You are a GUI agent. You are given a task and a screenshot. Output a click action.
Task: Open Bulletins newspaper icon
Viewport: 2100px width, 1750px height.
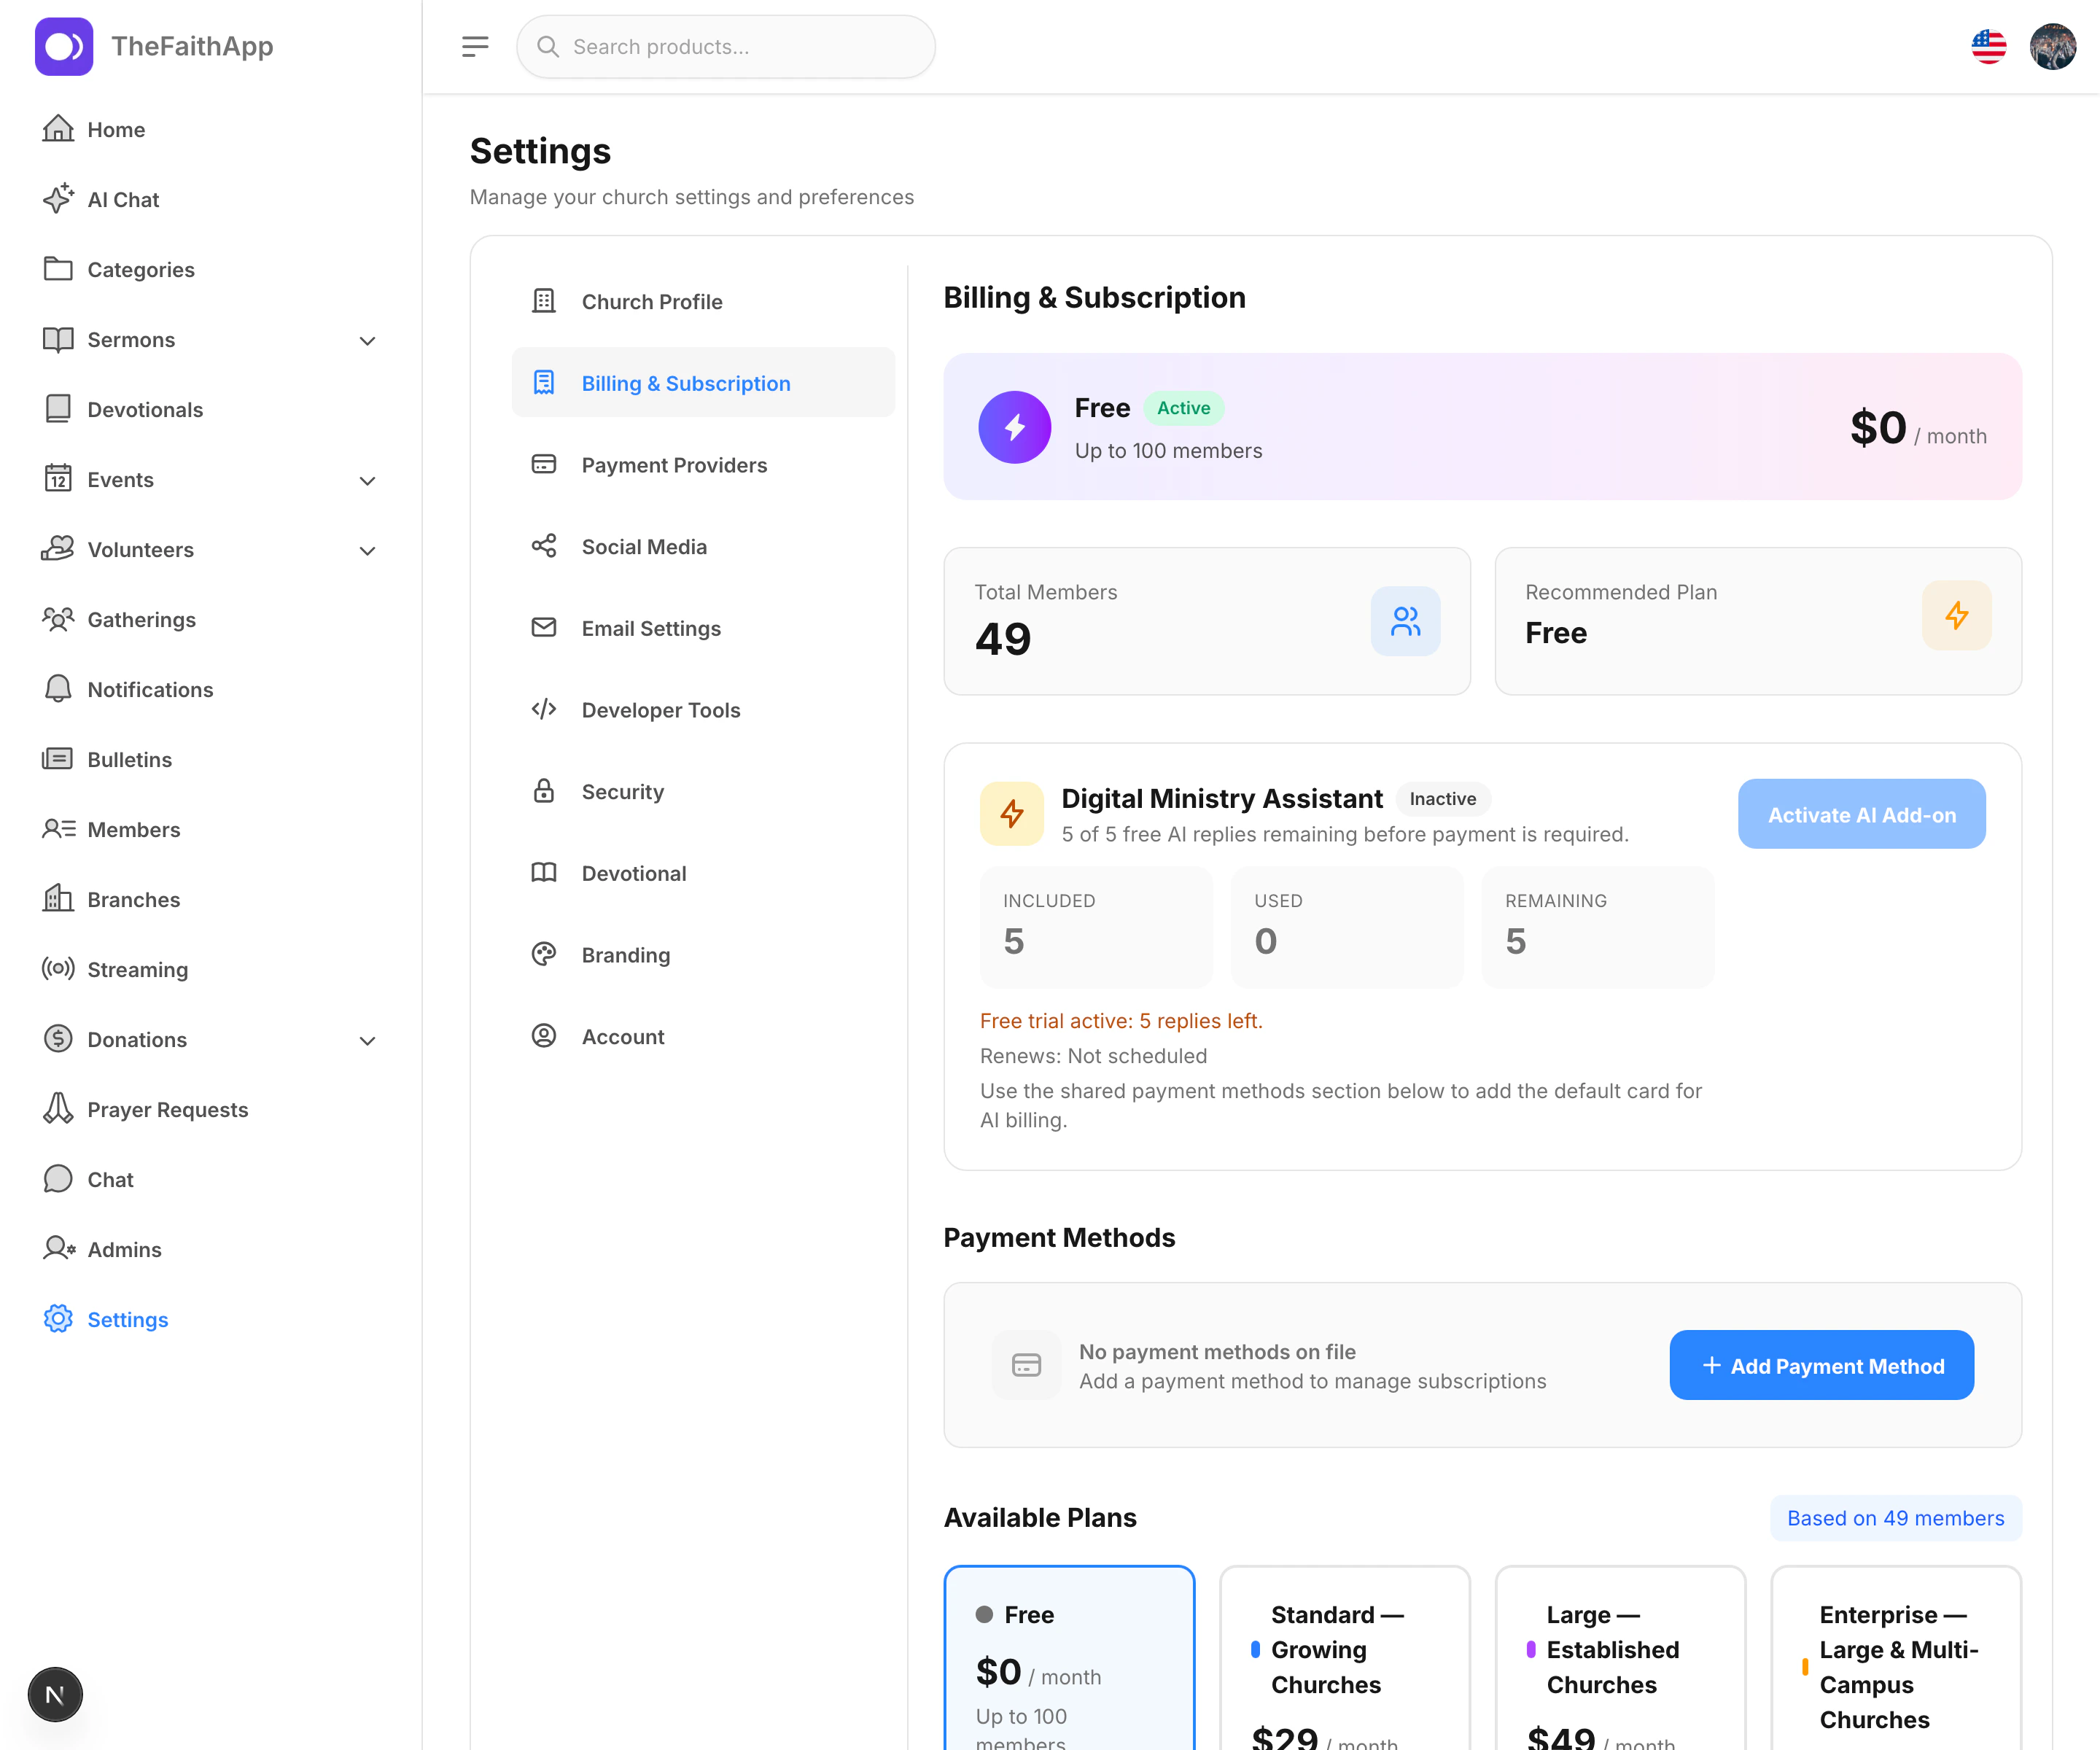click(x=58, y=759)
